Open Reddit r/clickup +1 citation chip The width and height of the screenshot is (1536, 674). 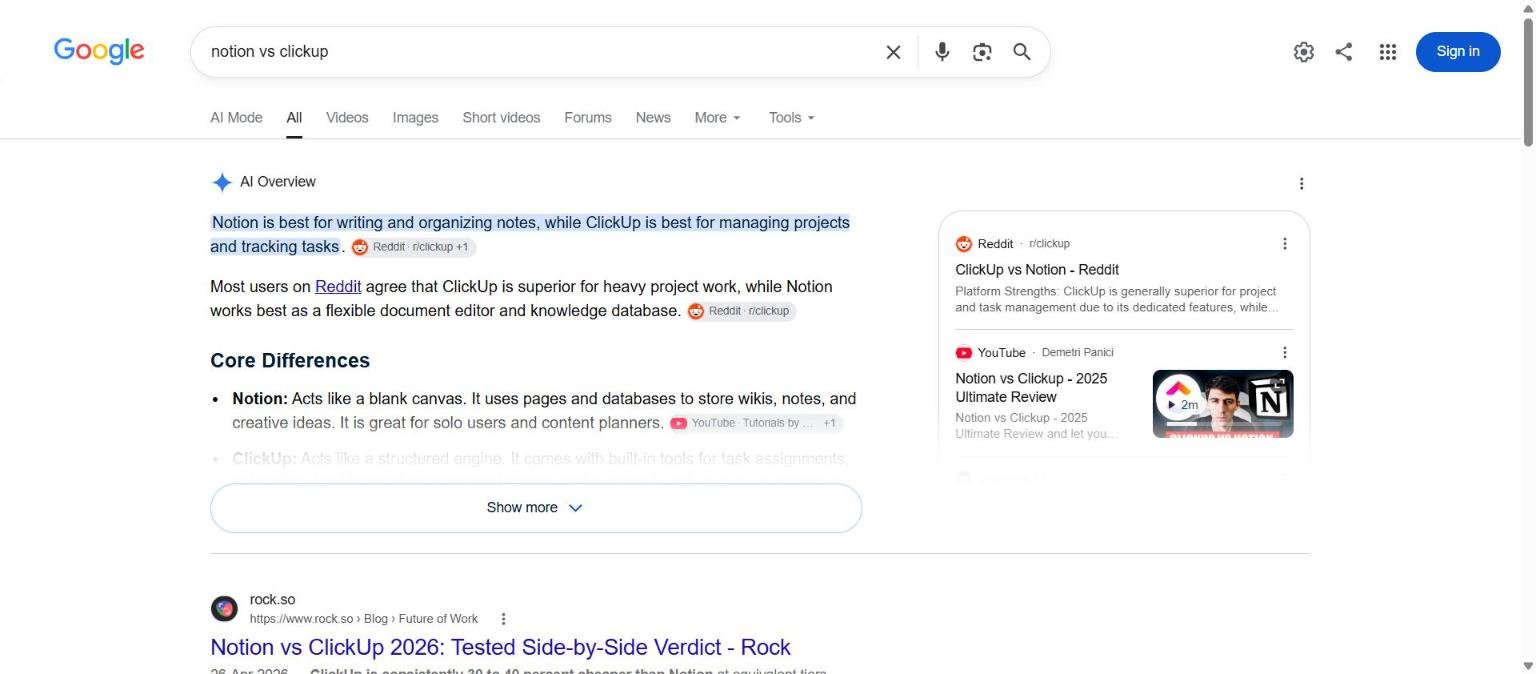pos(414,247)
